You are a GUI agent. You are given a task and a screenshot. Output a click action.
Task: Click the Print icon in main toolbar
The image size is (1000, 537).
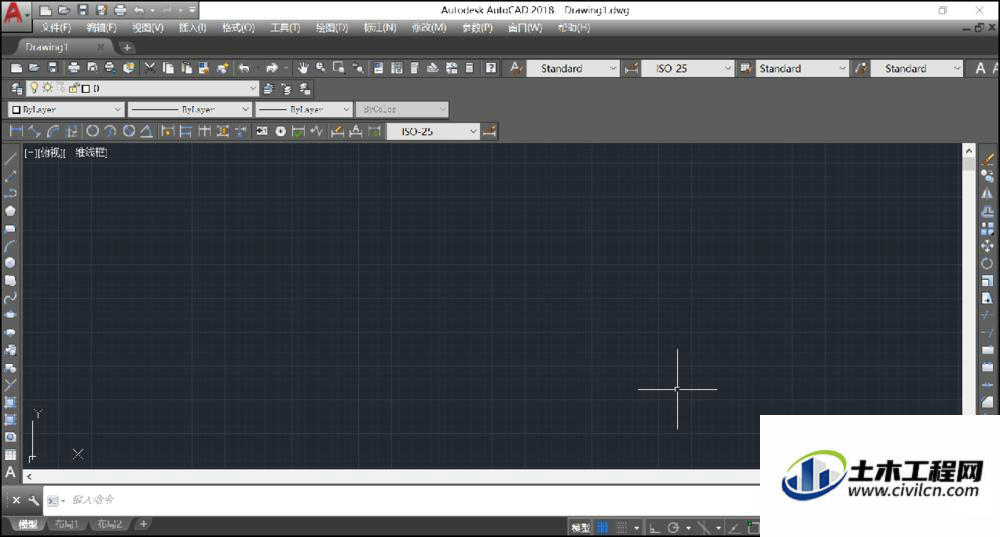click(x=74, y=68)
